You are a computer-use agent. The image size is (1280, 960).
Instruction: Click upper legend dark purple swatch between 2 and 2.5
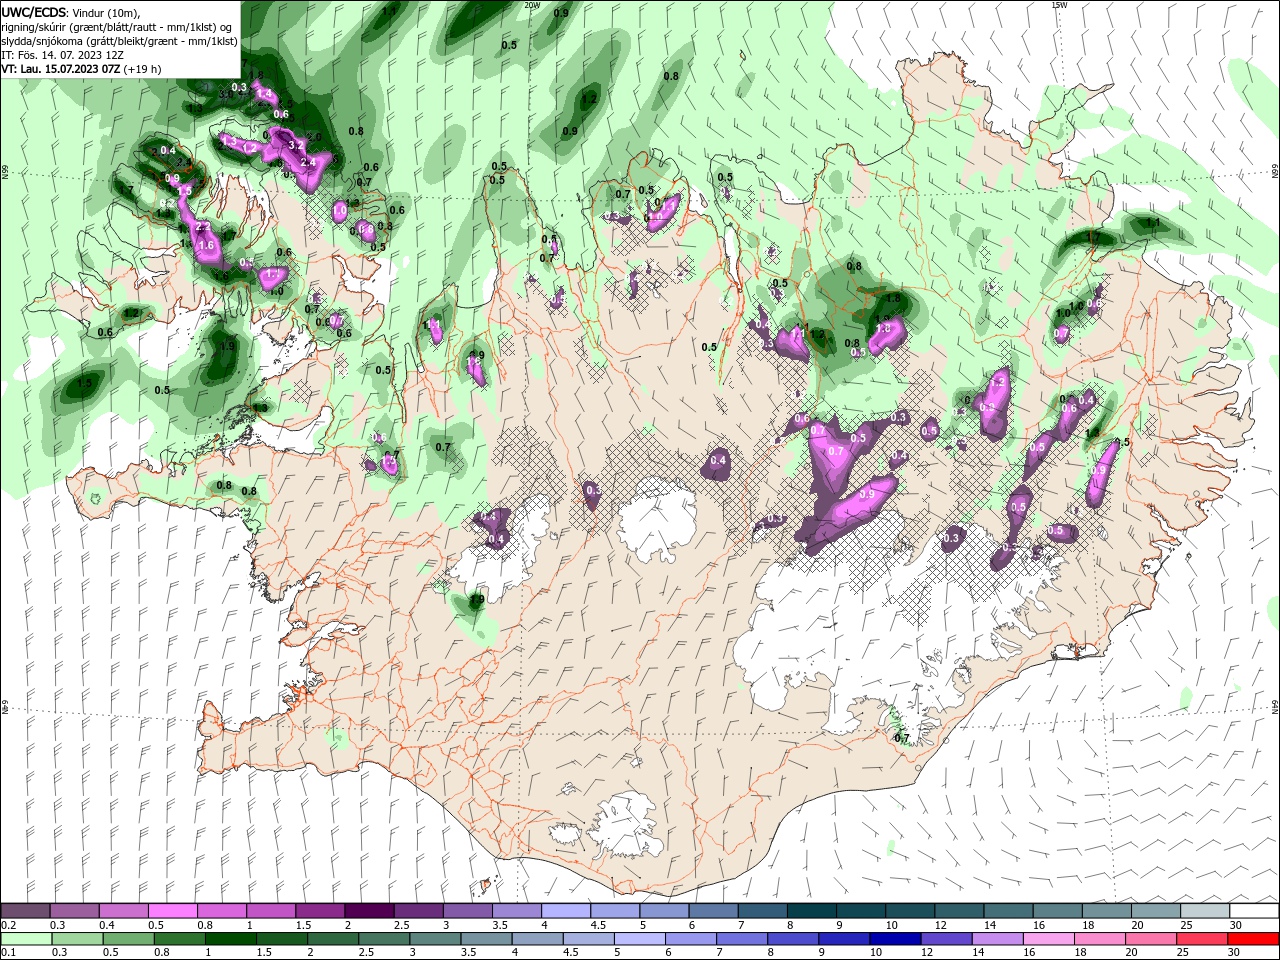pyautogui.click(x=369, y=911)
